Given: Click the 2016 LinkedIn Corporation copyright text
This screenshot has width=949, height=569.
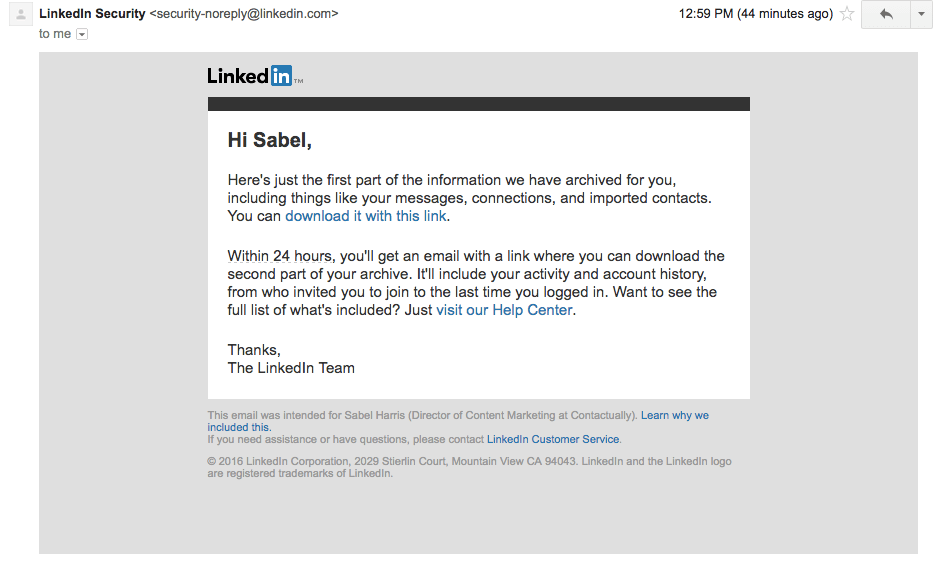Looking at the screenshot, I should (x=469, y=467).
